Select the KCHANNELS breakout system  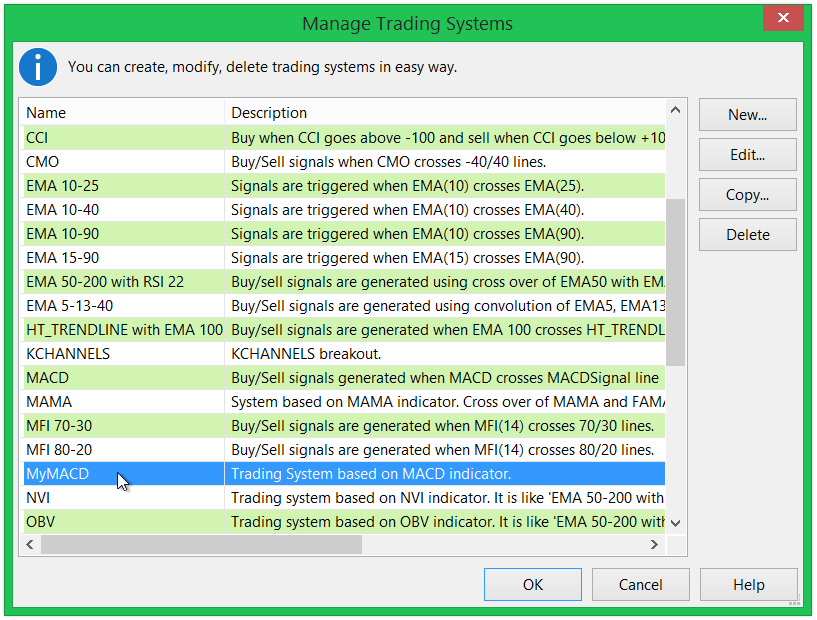pos(120,353)
